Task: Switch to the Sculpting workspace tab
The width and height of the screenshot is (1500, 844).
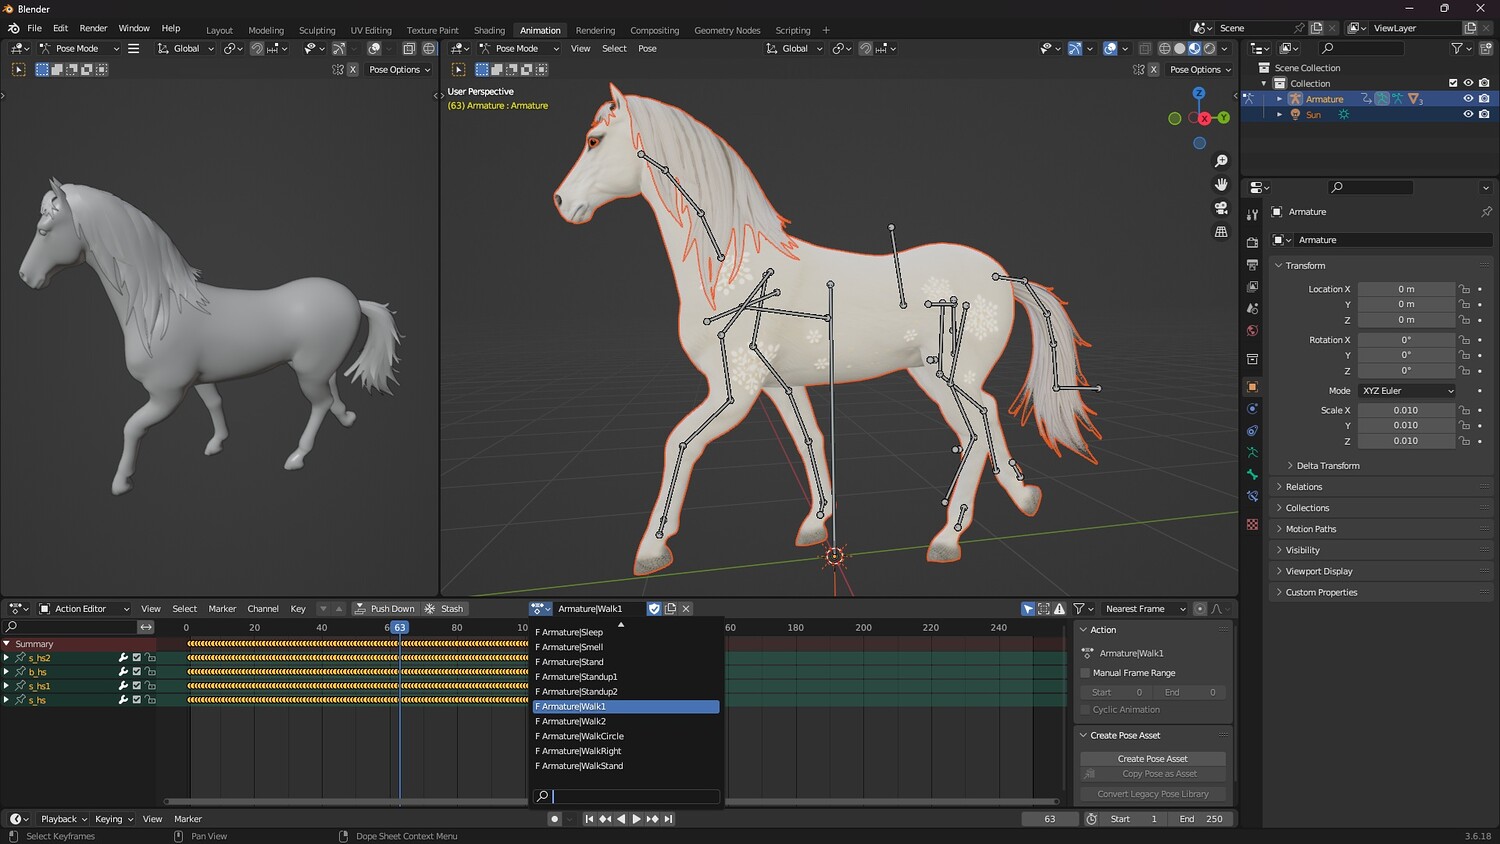Action: (x=317, y=30)
